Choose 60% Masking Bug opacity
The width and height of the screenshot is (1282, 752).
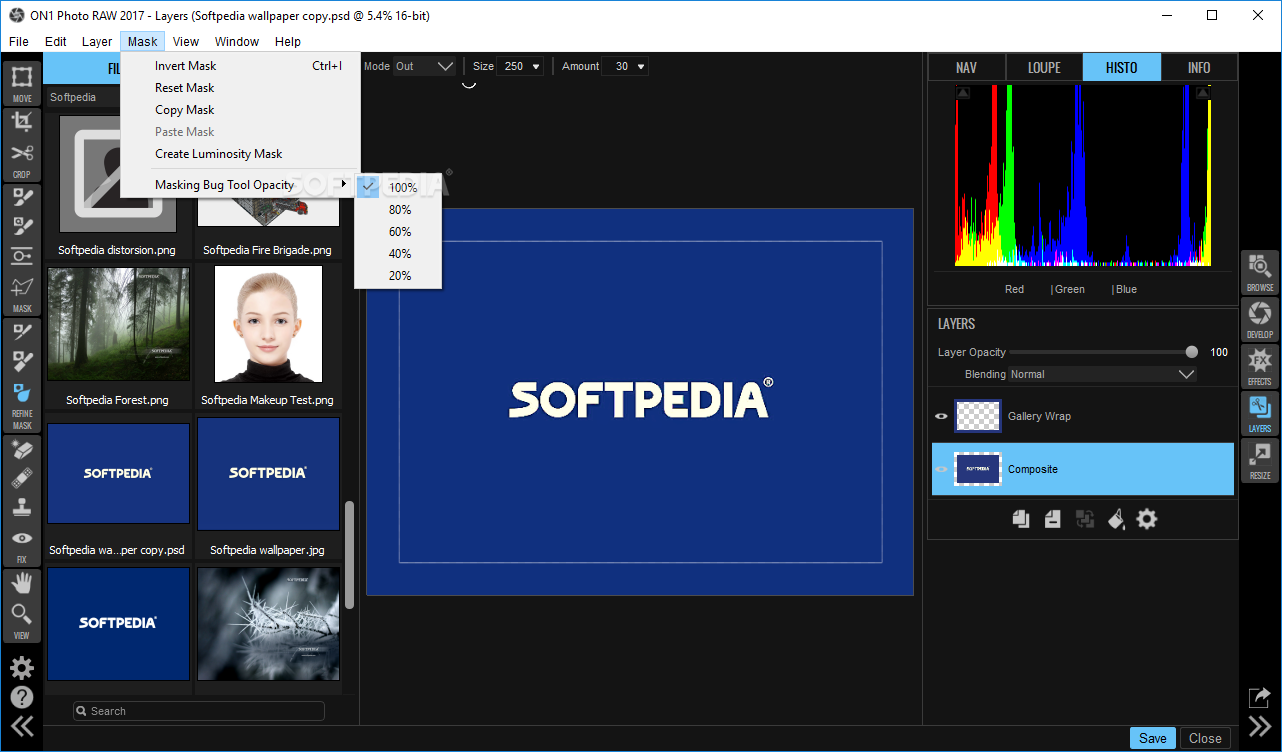(398, 231)
